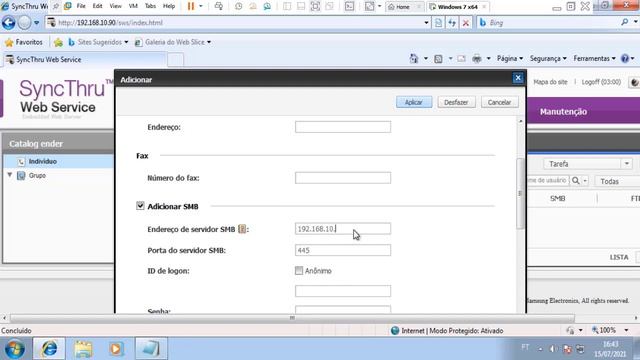Open the zoom level 100% dropdown
The width and height of the screenshot is (640, 360).
(x=626, y=330)
